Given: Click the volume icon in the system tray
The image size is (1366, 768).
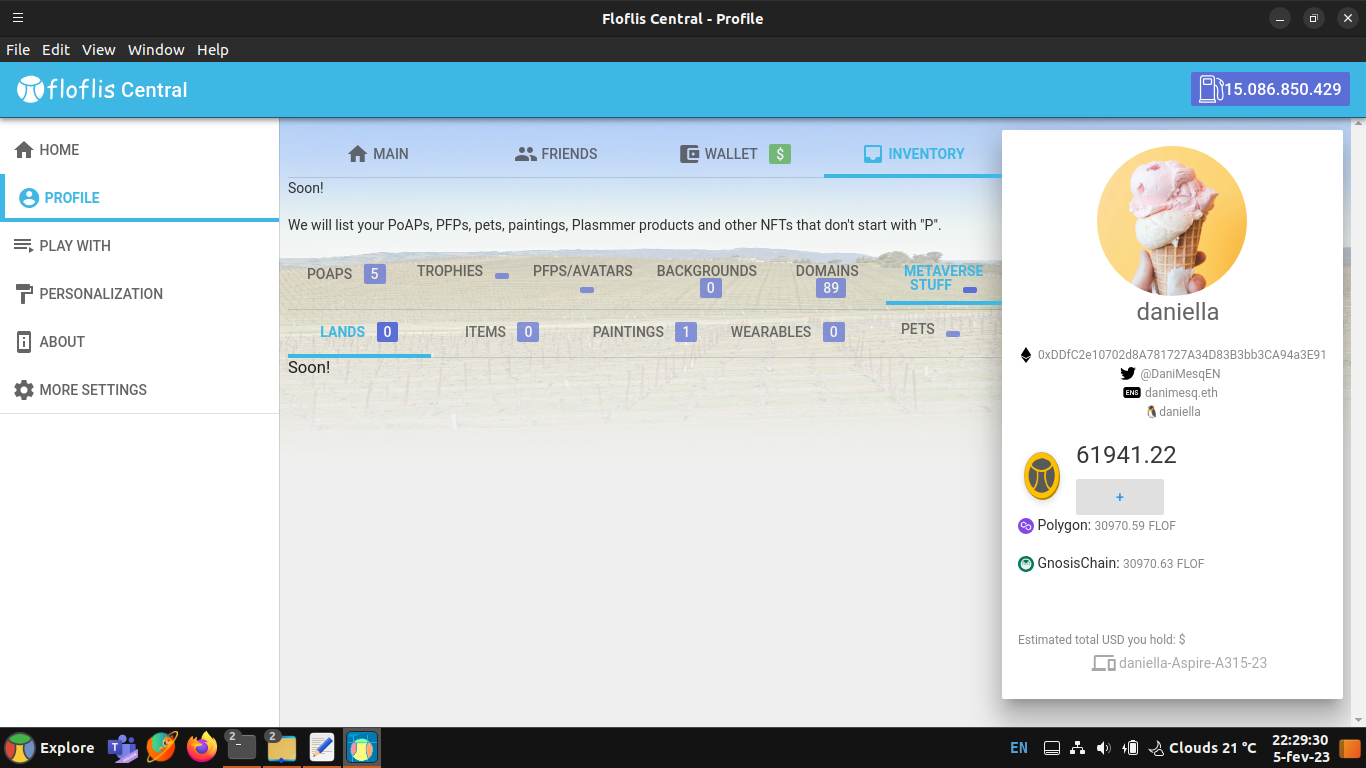Looking at the screenshot, I should point(1104,748).
